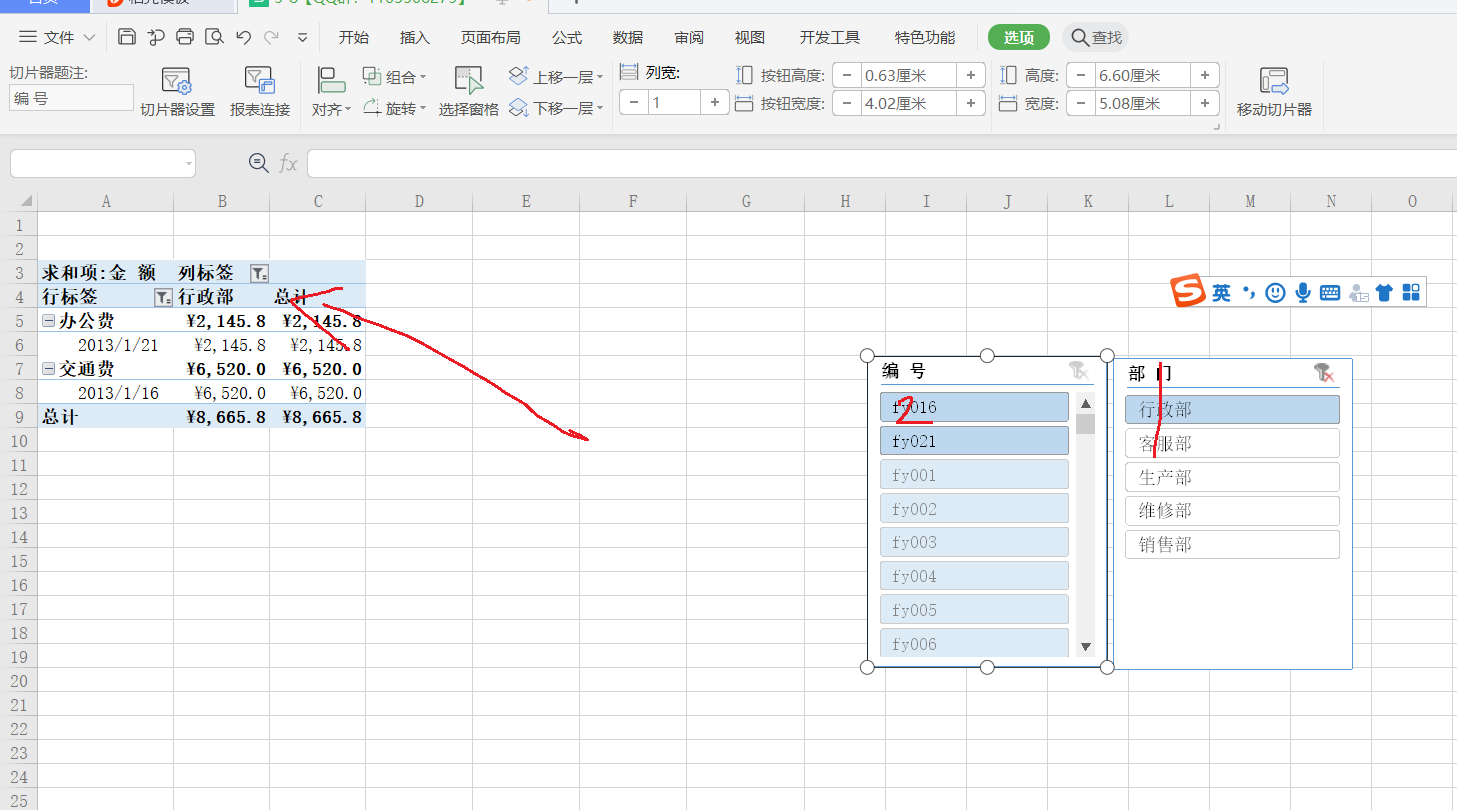Open the 对齐 align dropdown

(x=331, y=110)
